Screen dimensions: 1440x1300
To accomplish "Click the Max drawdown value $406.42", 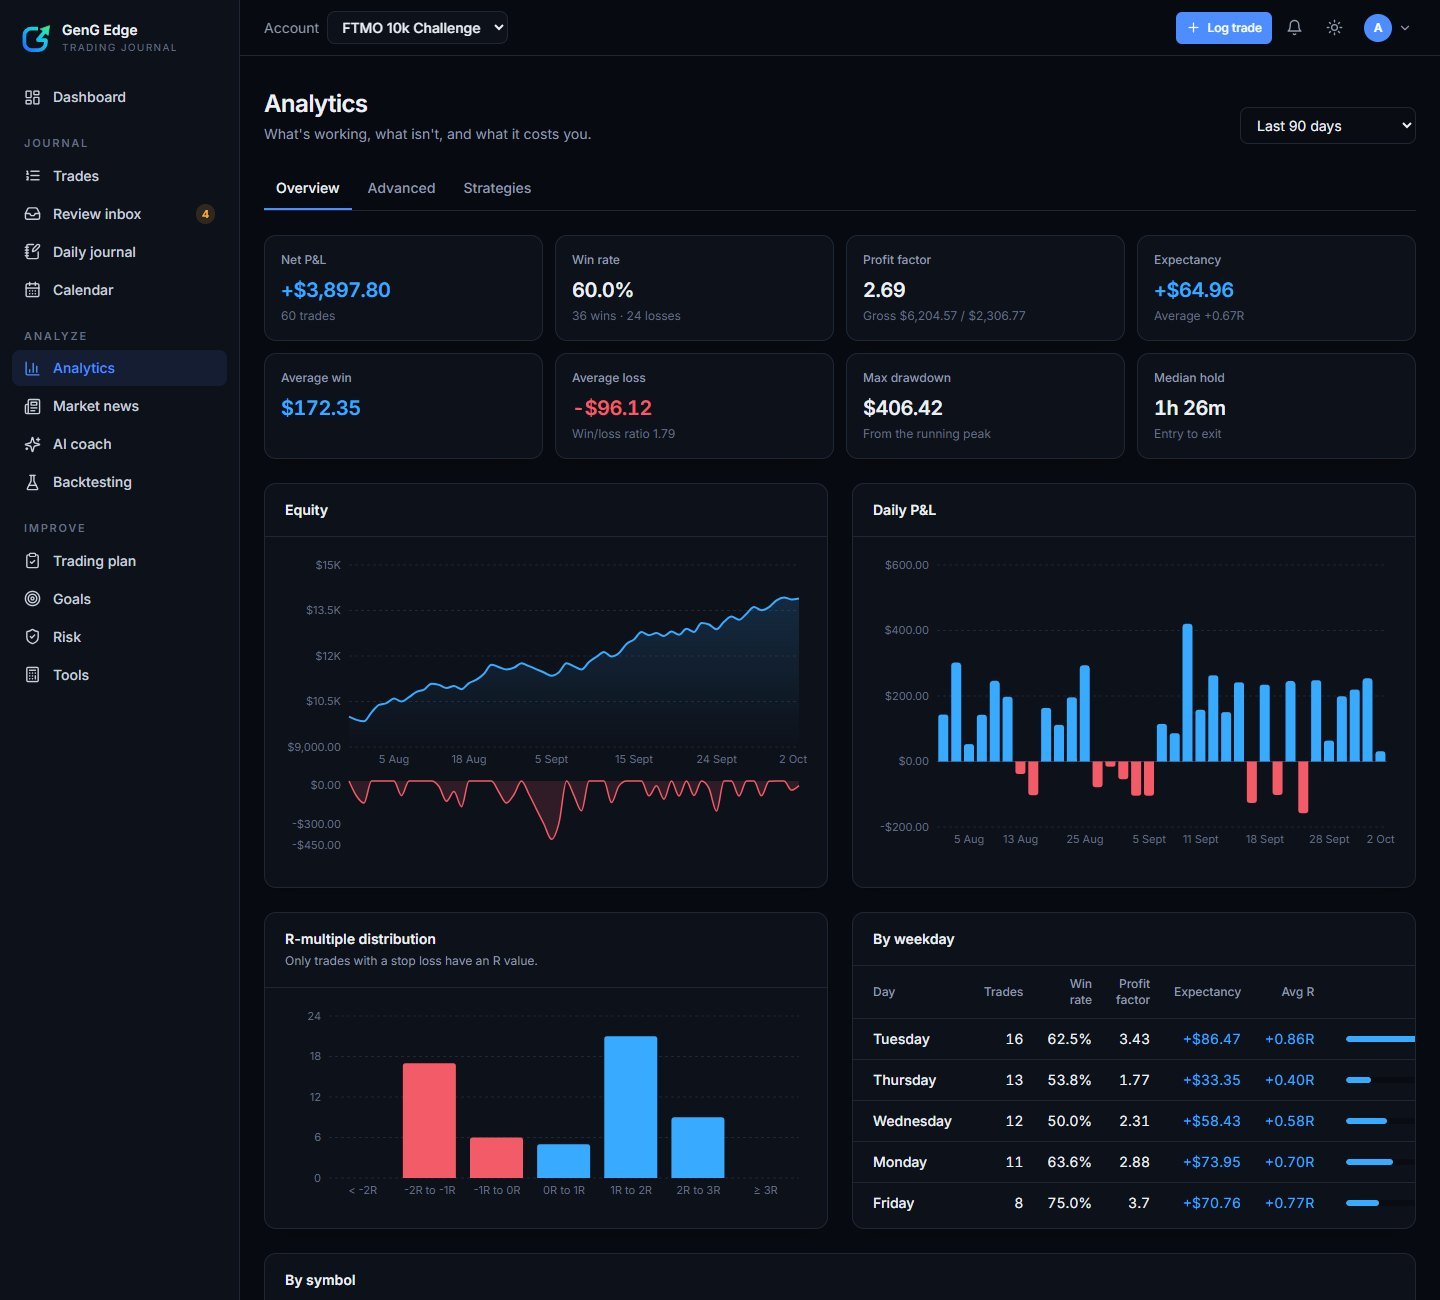I will coord(903,408).
